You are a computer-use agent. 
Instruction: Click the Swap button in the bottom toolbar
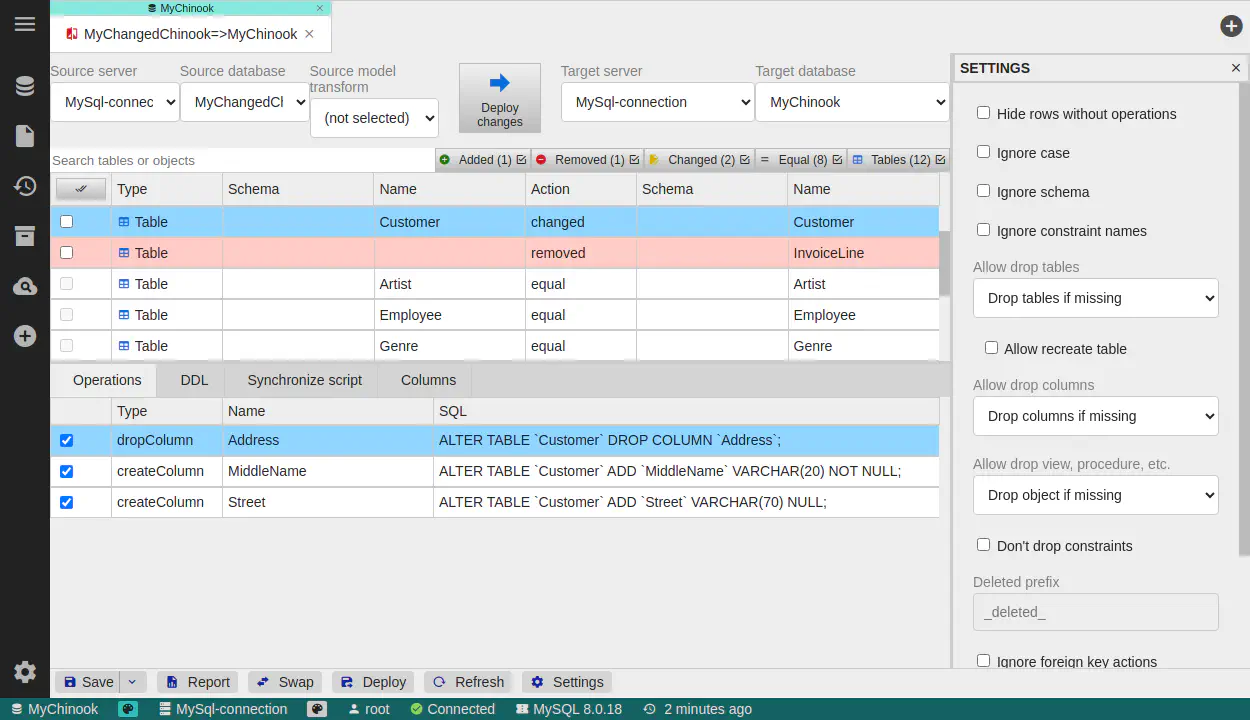(x=285, y=682)
